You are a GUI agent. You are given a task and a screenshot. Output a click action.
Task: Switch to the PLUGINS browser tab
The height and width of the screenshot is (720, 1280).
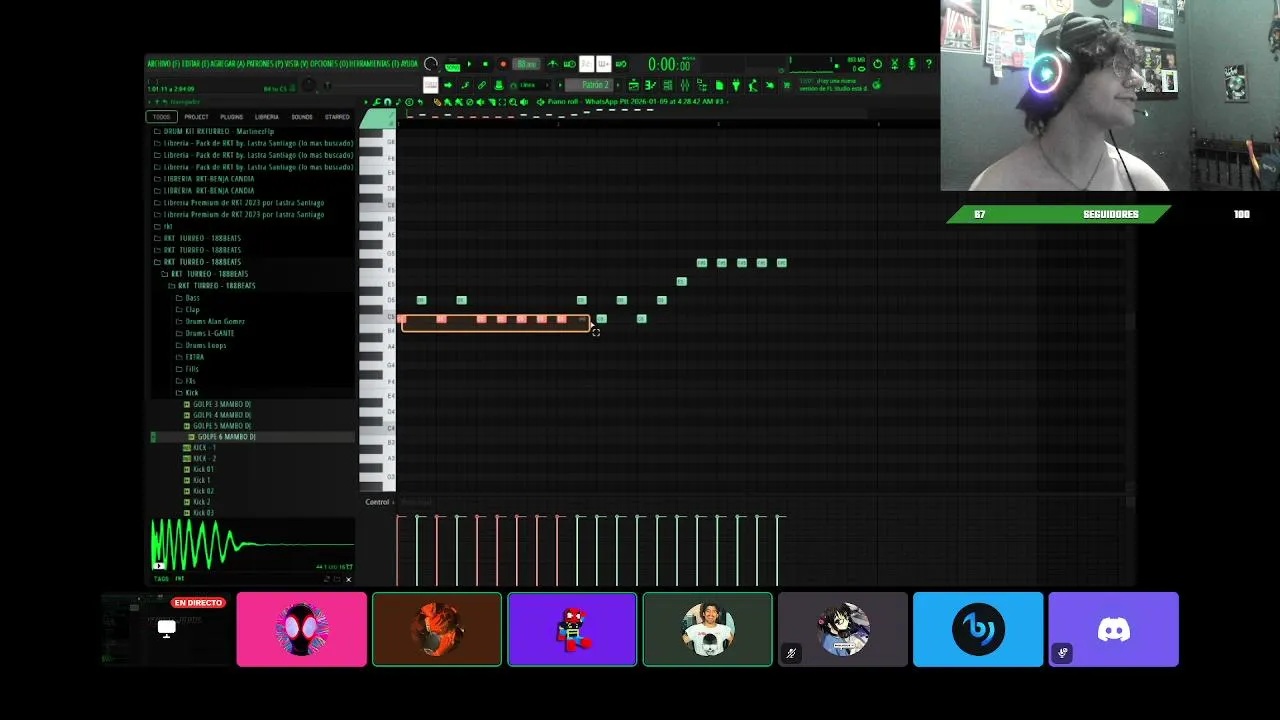[231, 117]
